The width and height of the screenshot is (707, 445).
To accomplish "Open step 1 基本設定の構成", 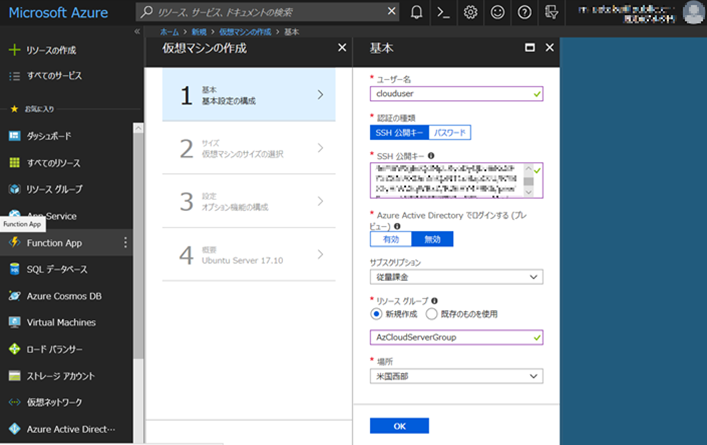I will point(249,95).
